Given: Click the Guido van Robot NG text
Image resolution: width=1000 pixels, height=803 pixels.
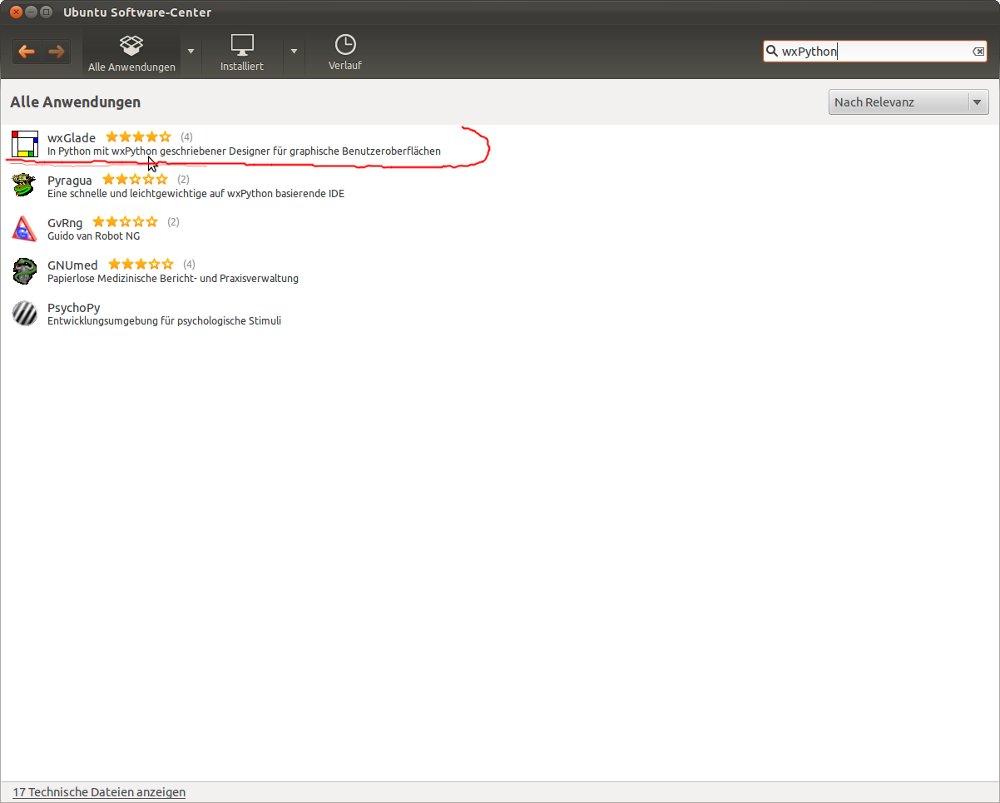Looking at the screenshot, I should pyautogui.click(x=94, y=236).
